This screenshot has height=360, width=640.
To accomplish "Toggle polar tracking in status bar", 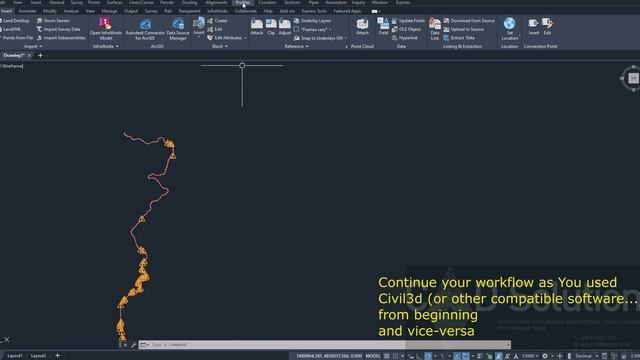I will click(428, 356).
